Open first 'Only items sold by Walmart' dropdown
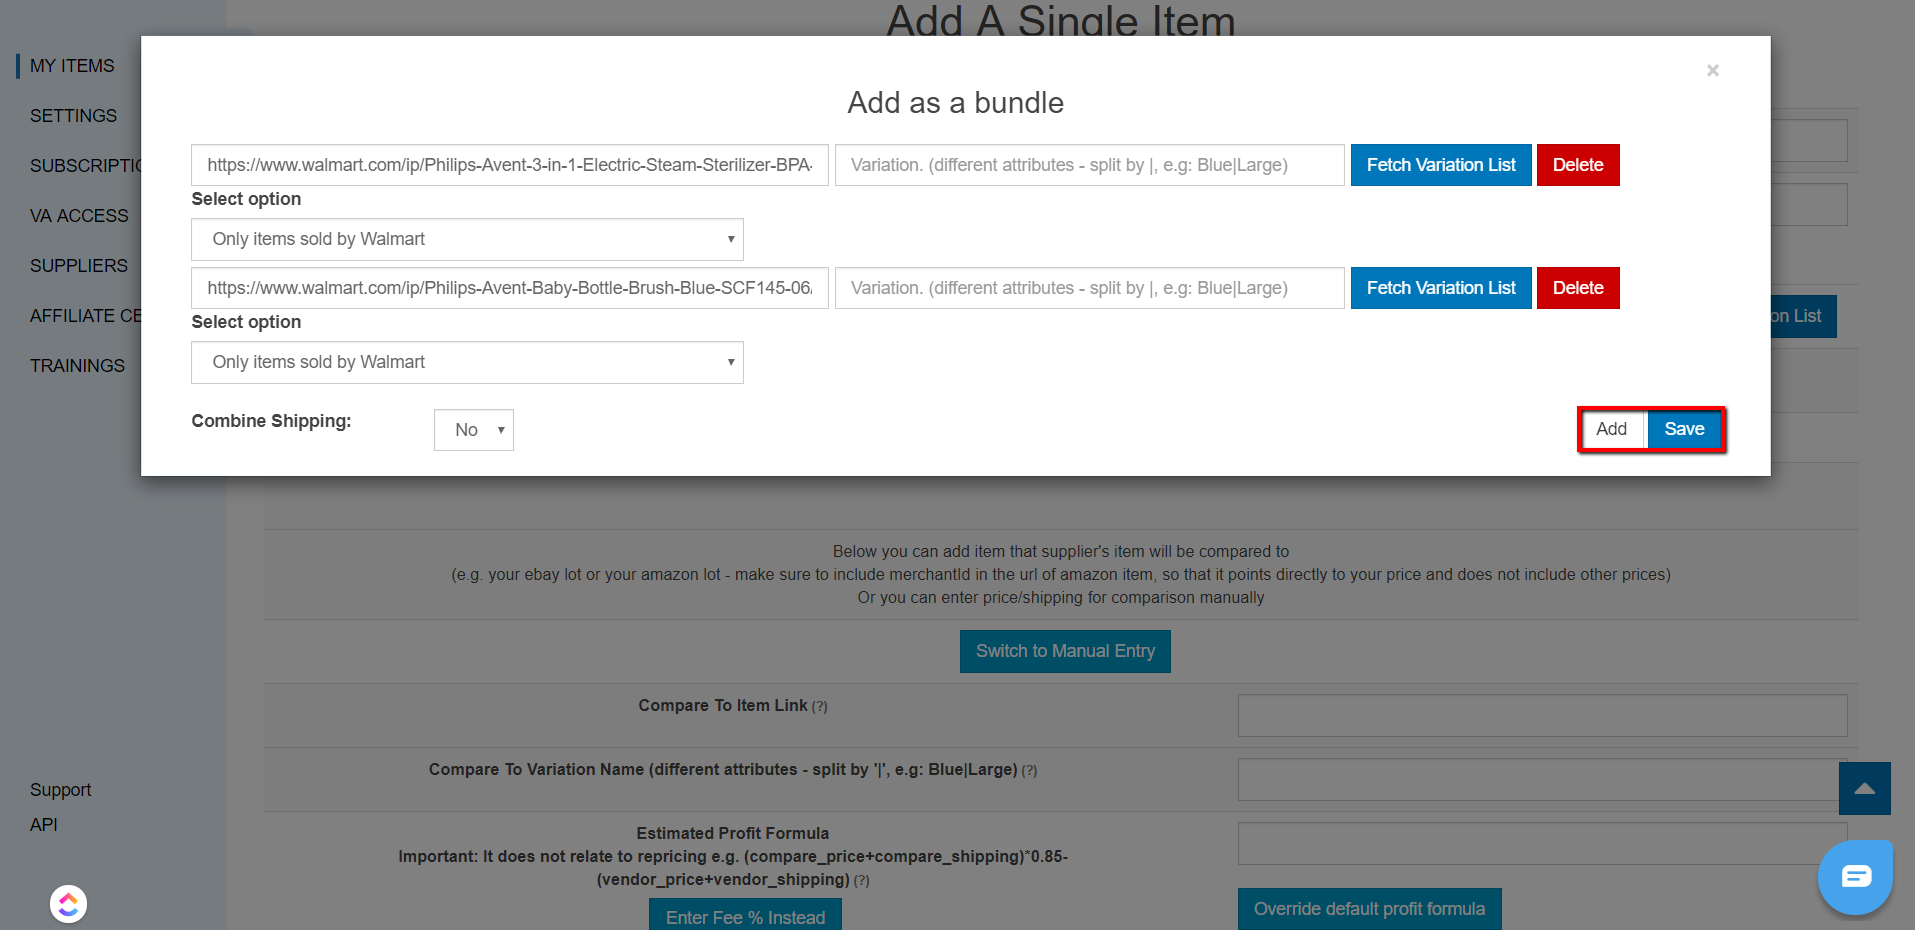Viewport: 1915px width, 930px height. point(467,239)
